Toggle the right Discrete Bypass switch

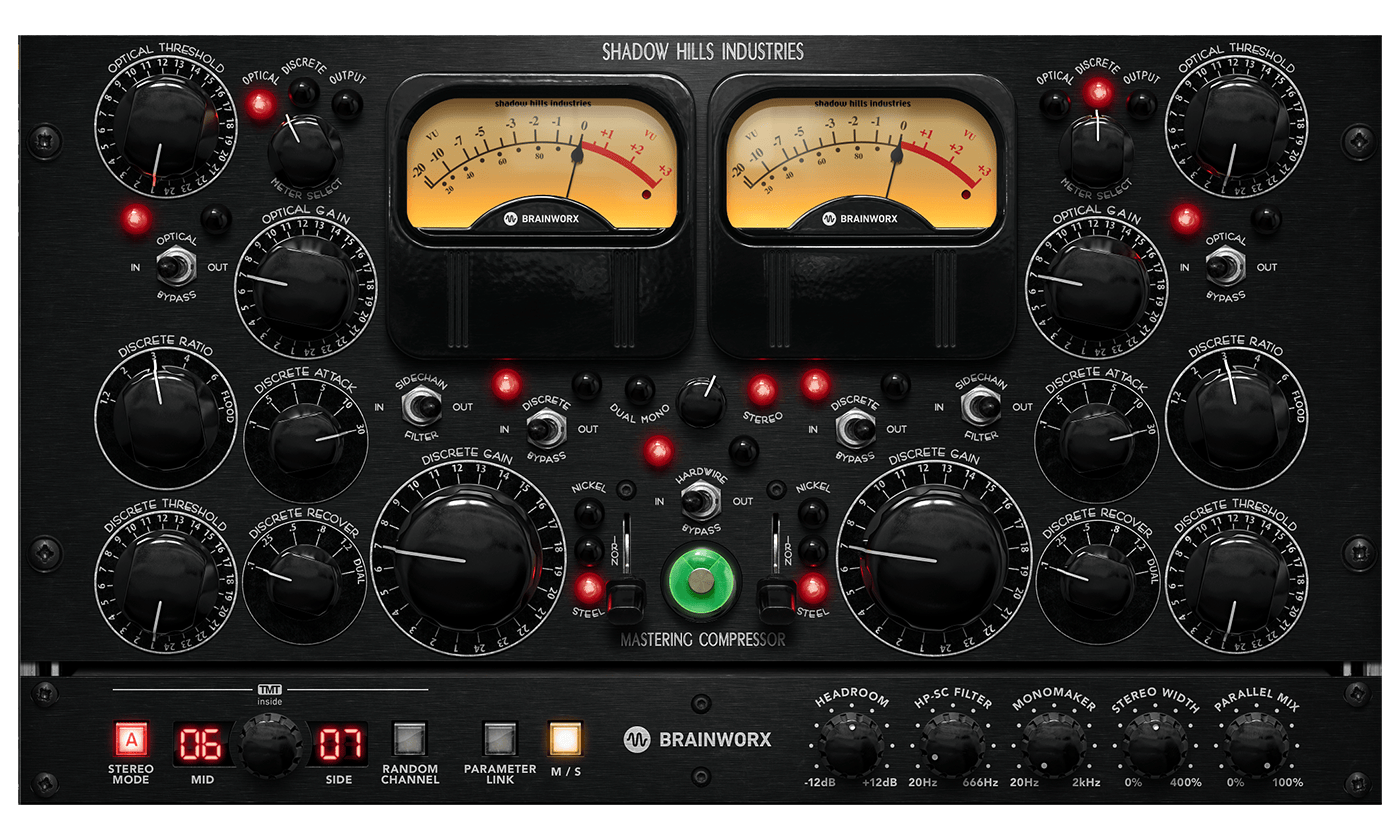pos(854,427)
